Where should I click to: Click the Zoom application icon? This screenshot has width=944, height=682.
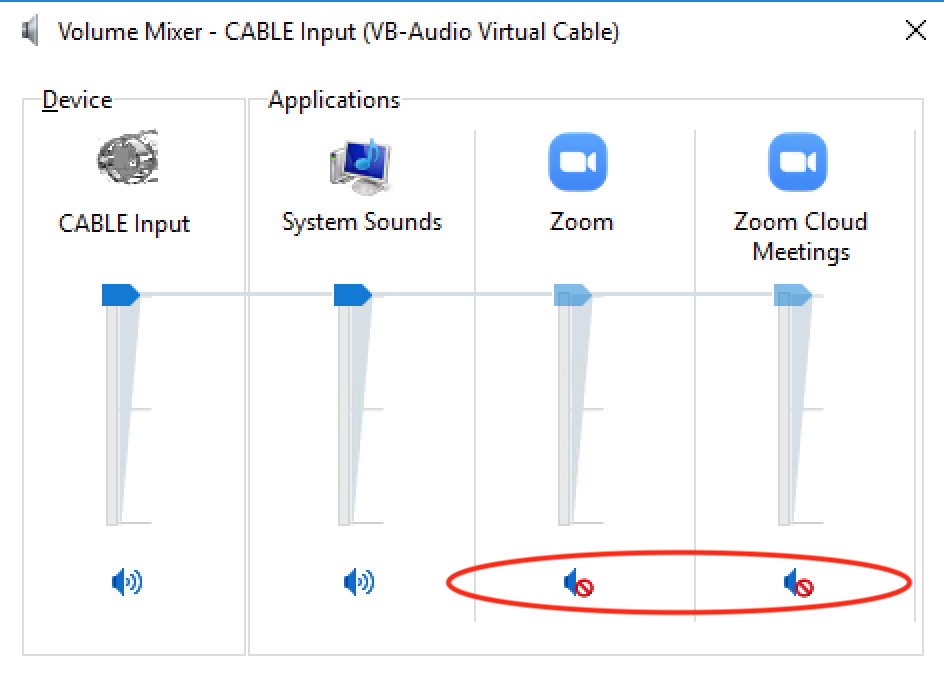[578, 162]
